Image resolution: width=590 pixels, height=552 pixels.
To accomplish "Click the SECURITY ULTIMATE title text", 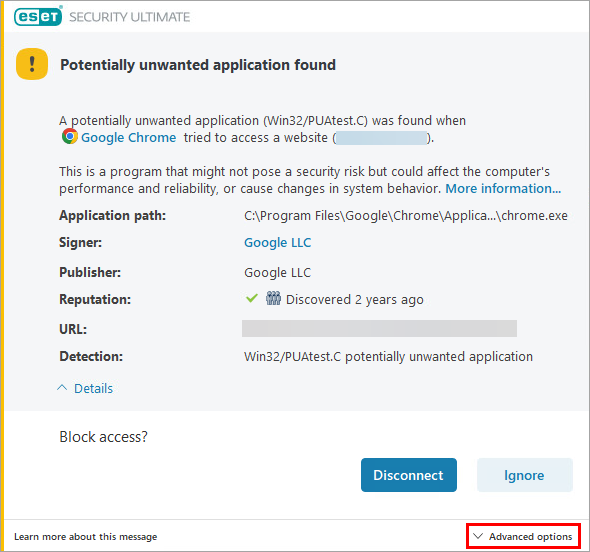I will [x=130, y=17].
